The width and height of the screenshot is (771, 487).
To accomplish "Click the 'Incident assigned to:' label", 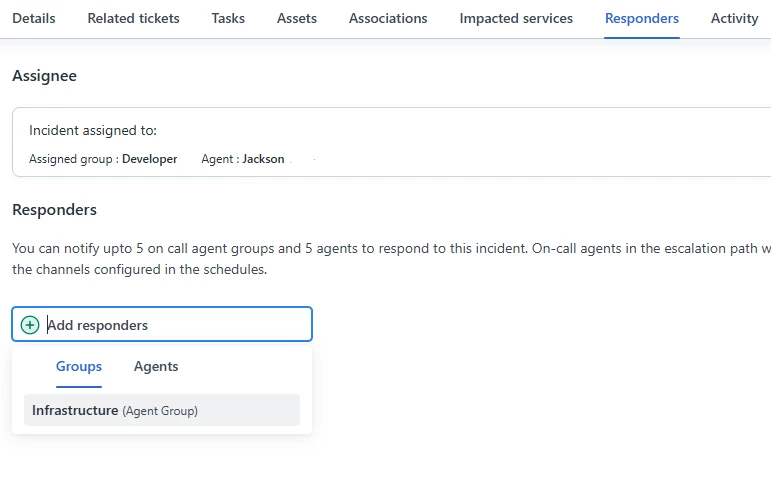I will click(x=93, y=130).
